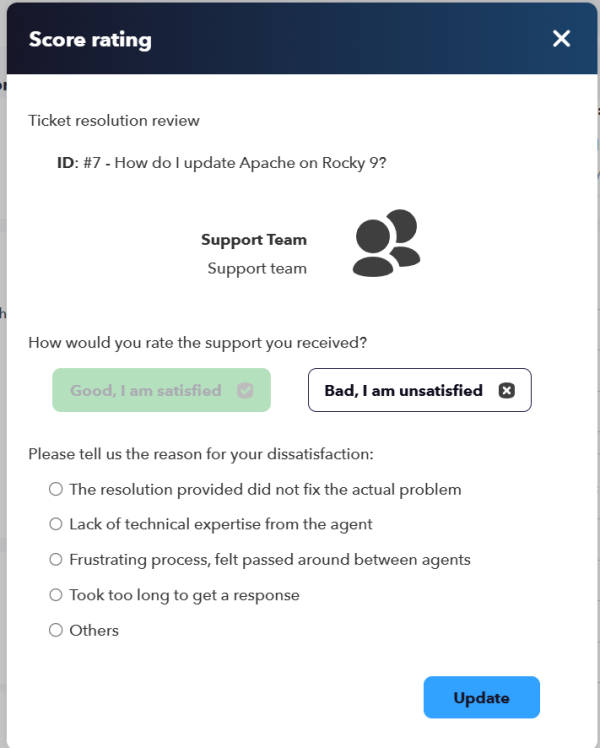Viewport: 600px width, 748px height.
Task: Select the Others radio option
Action: pos(56,630)
